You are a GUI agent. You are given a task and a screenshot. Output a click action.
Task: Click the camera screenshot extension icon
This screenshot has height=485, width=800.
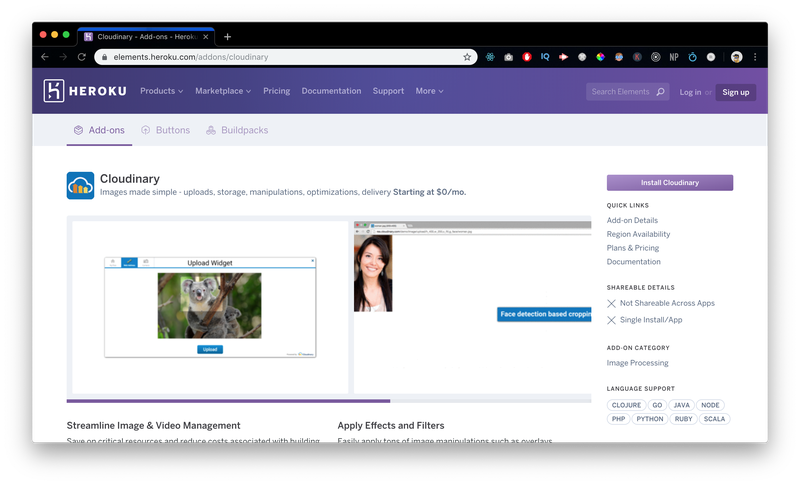508,57
